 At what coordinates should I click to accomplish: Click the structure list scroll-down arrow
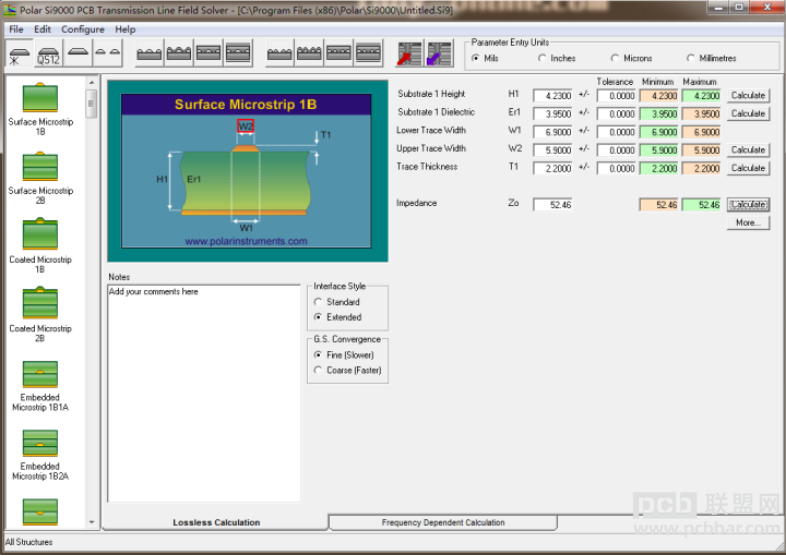click(x=91, y=522)
